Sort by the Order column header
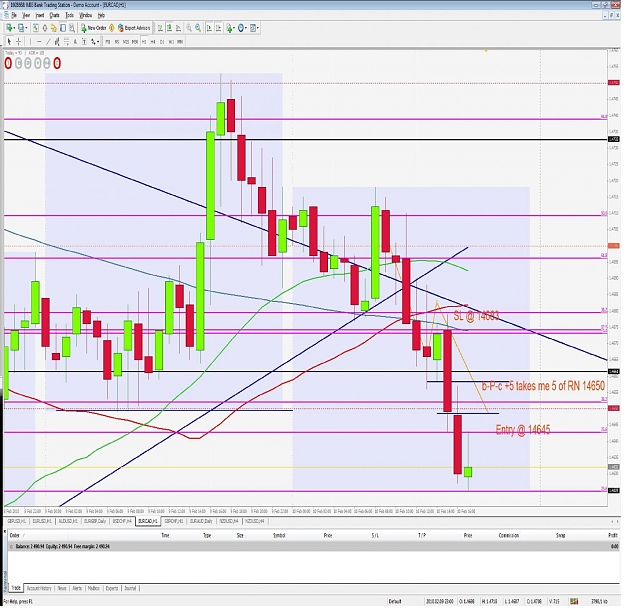Screen dimensions: 625x608 [x=15, y=535]
